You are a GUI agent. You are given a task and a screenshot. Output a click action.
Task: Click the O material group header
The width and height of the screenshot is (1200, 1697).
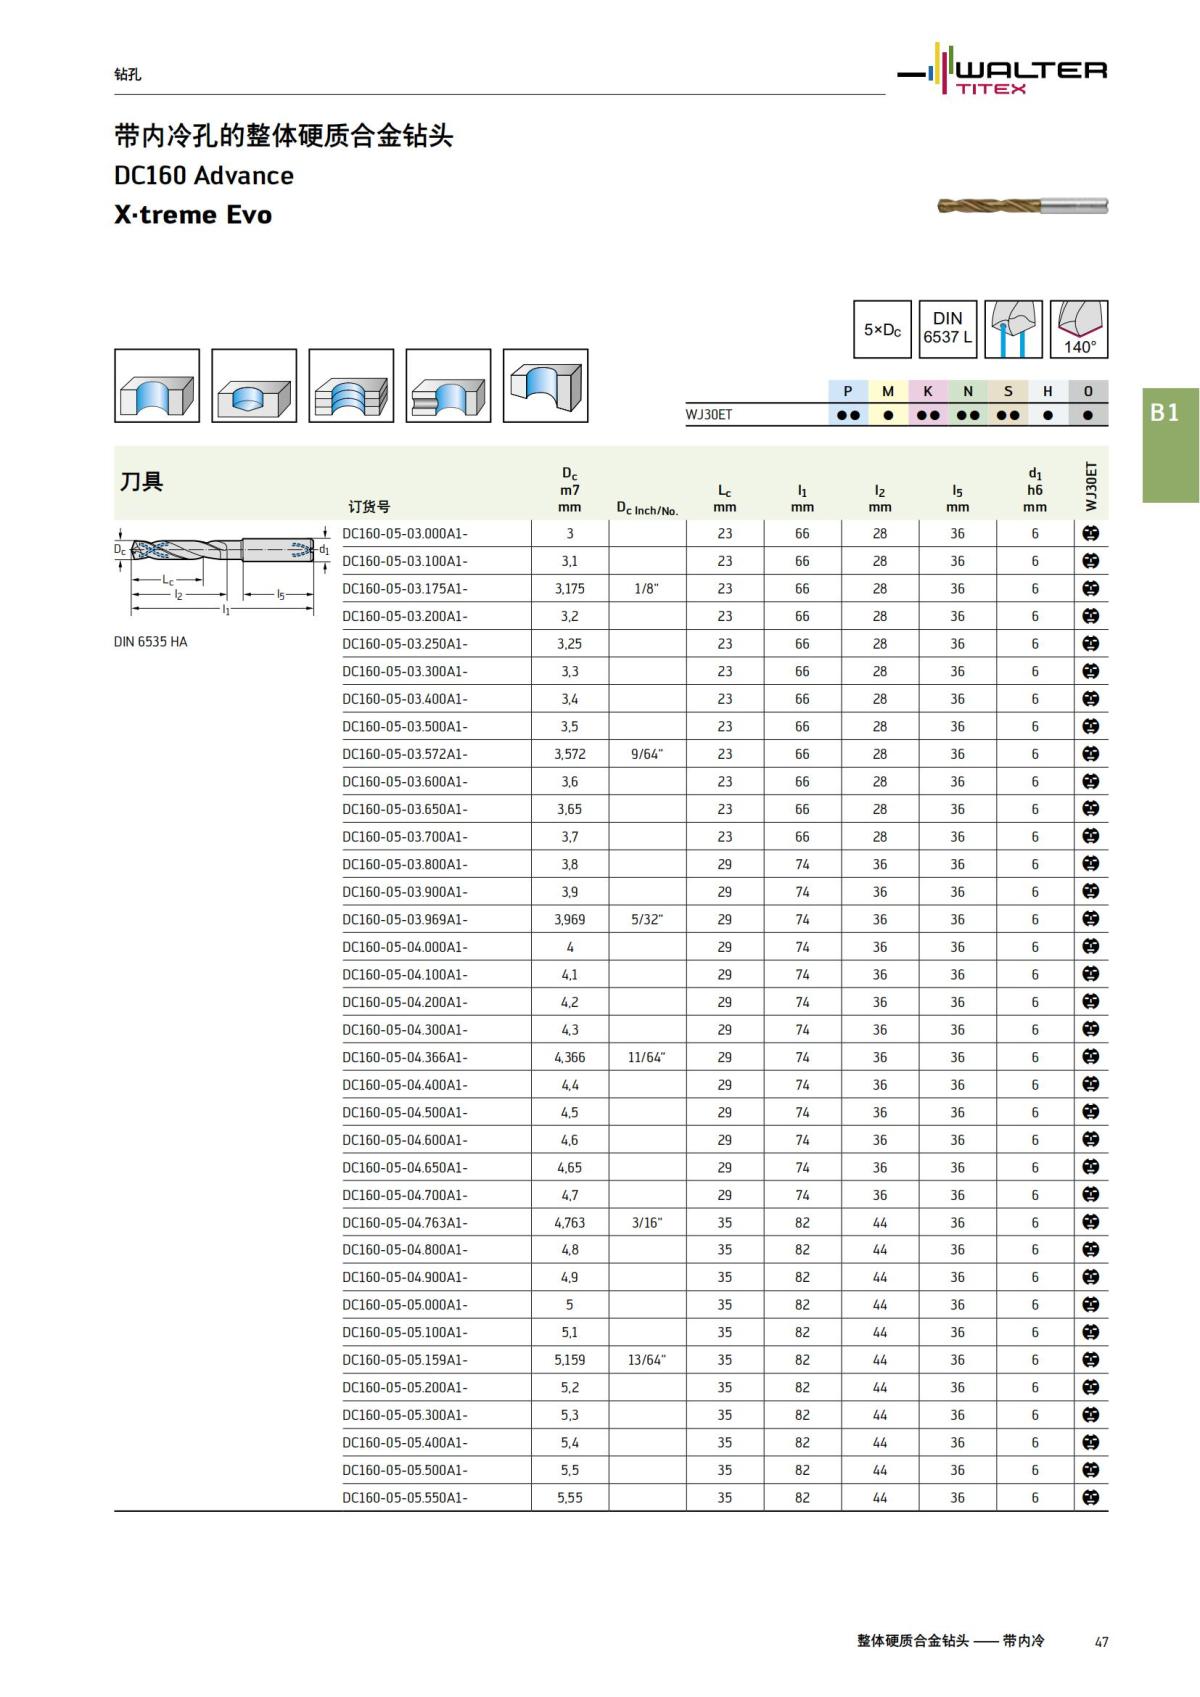point(1088,391)
